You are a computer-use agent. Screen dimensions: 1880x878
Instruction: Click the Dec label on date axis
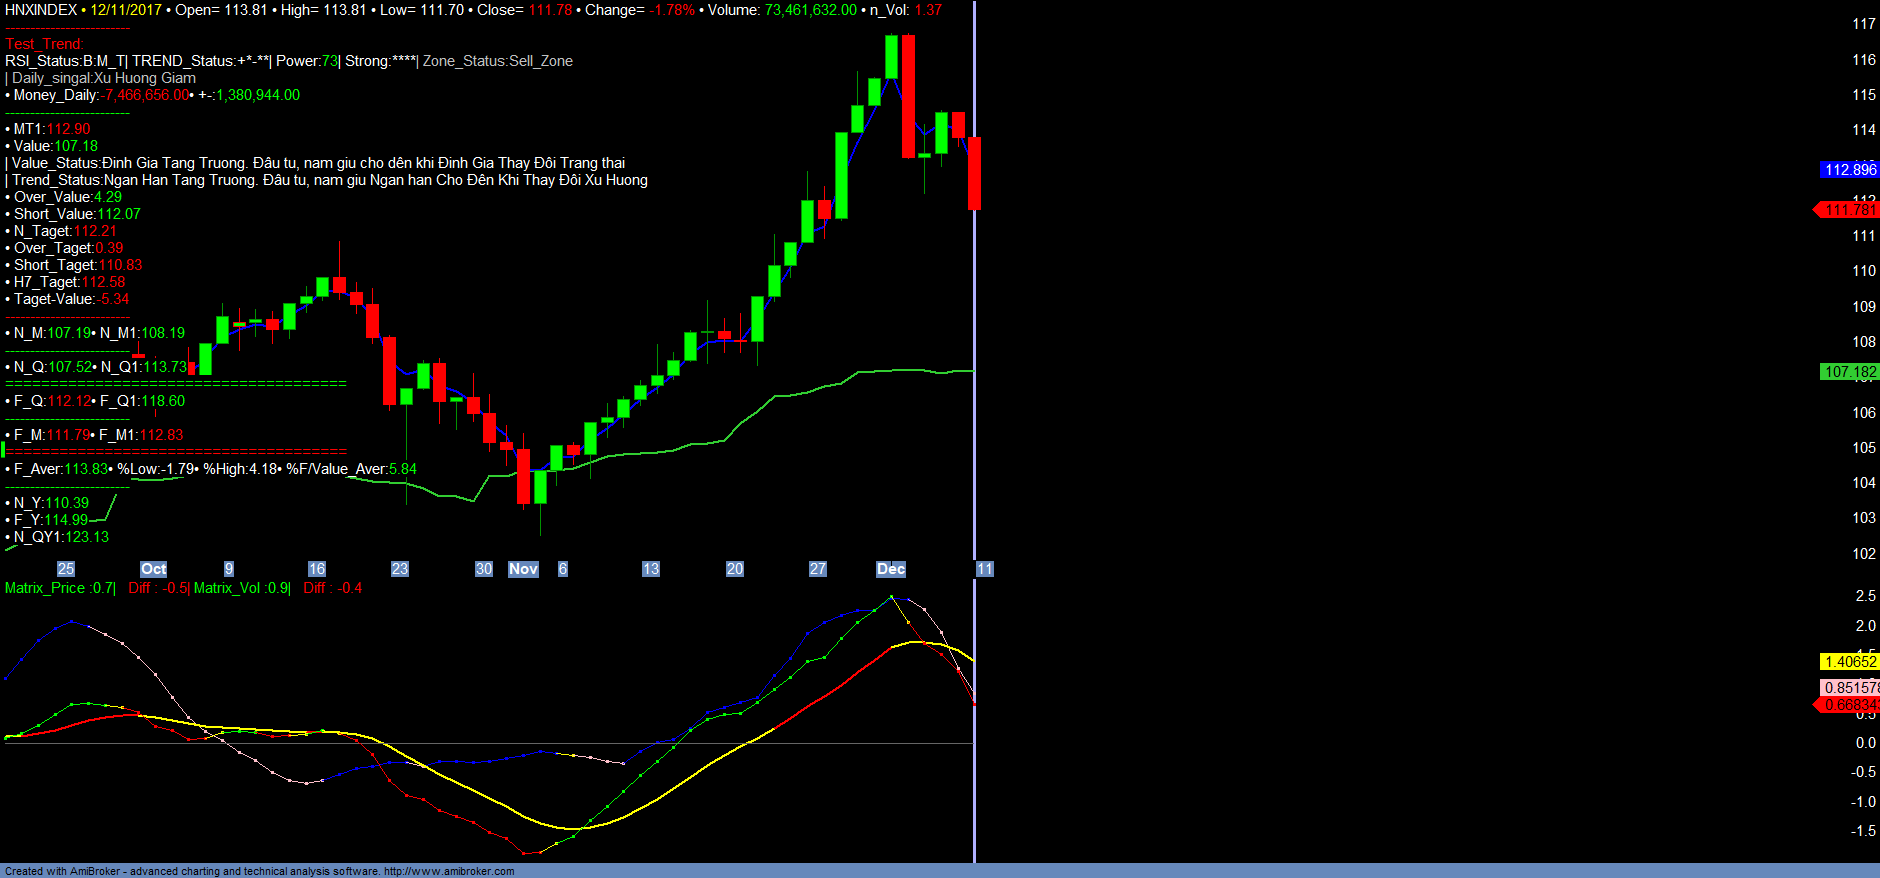click(x=890, y=569)
